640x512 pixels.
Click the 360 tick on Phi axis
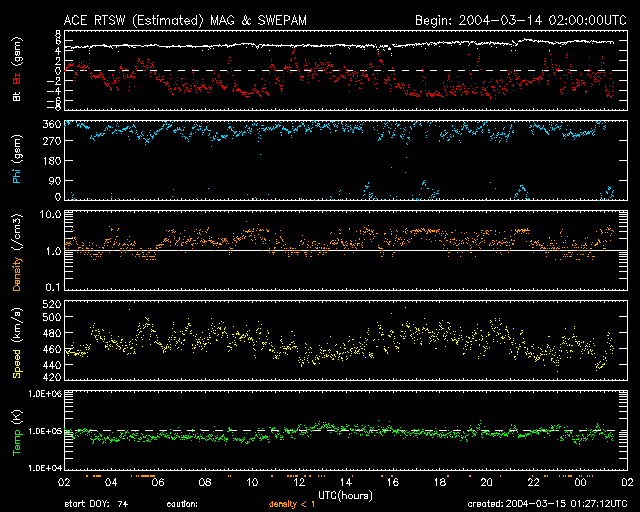51,124
